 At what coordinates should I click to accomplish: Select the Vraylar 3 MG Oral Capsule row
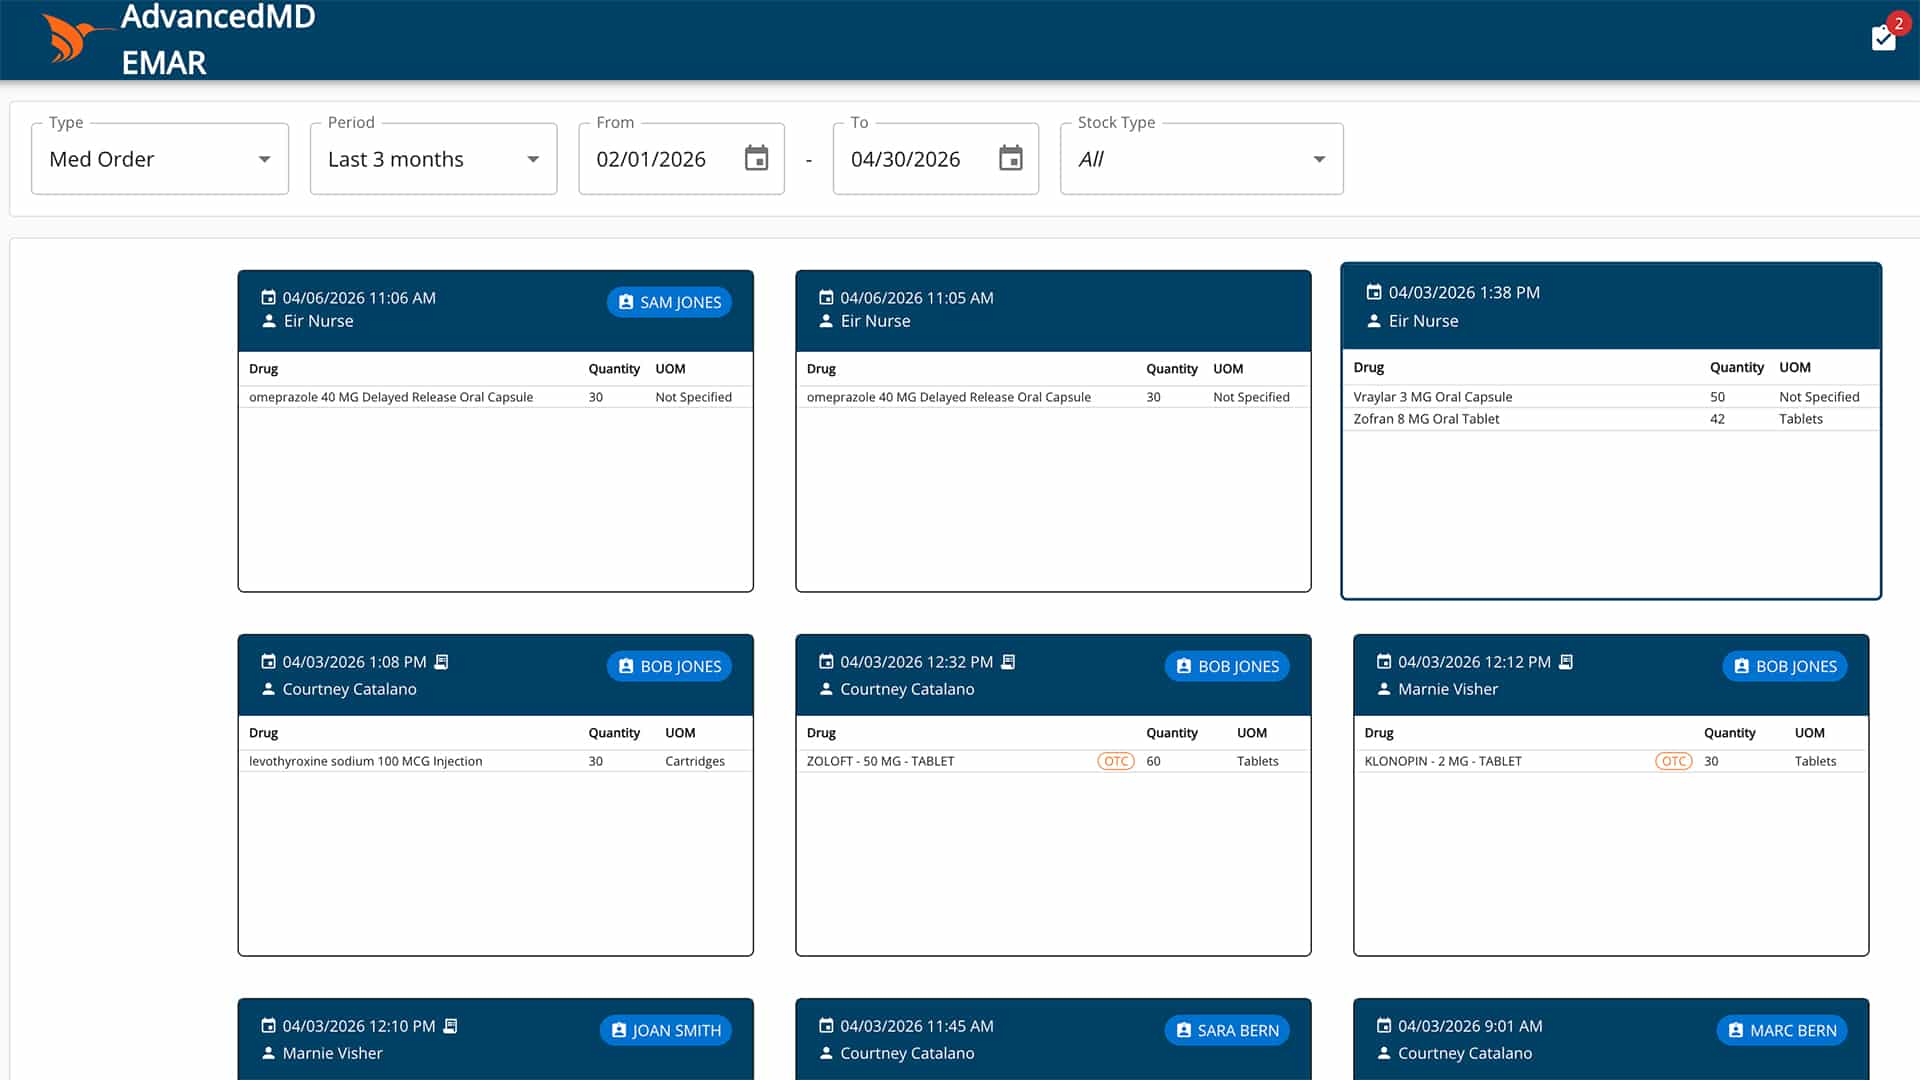1432,397
